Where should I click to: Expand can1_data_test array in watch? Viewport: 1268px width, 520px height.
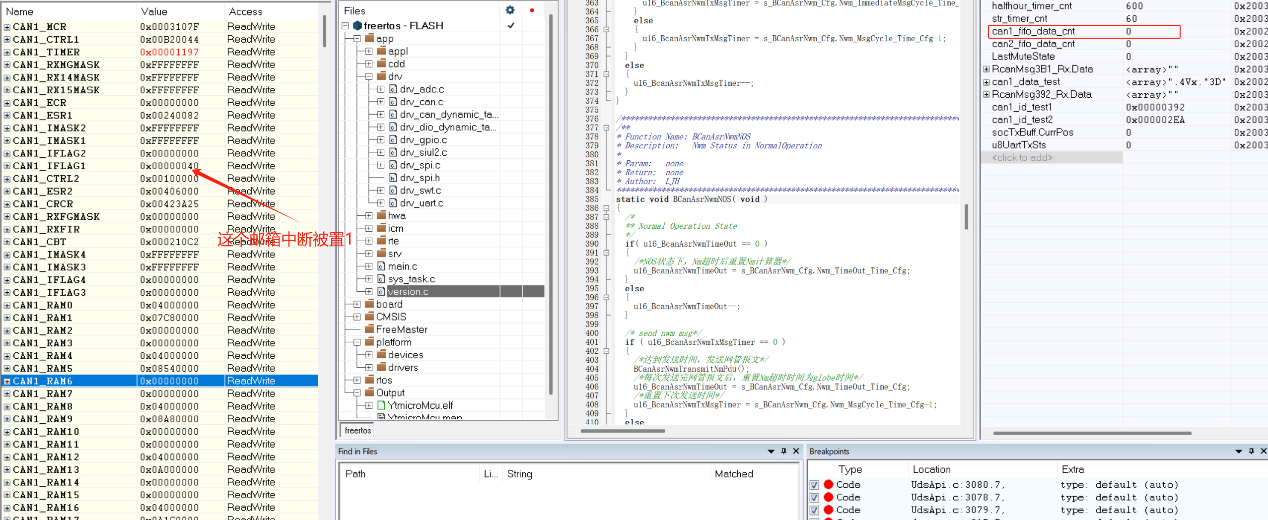point(987,82)
